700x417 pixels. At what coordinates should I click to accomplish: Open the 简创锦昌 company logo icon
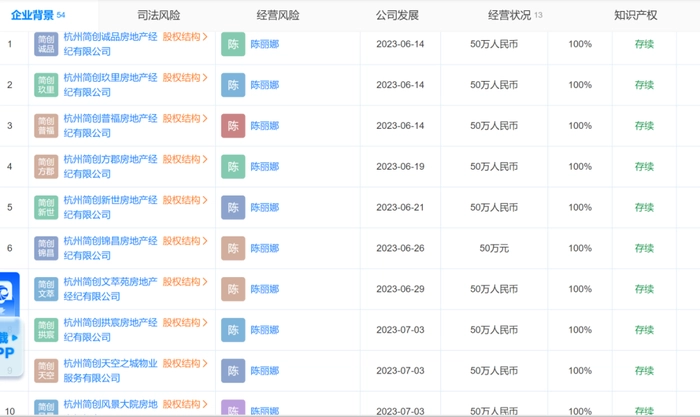(46, 248)
